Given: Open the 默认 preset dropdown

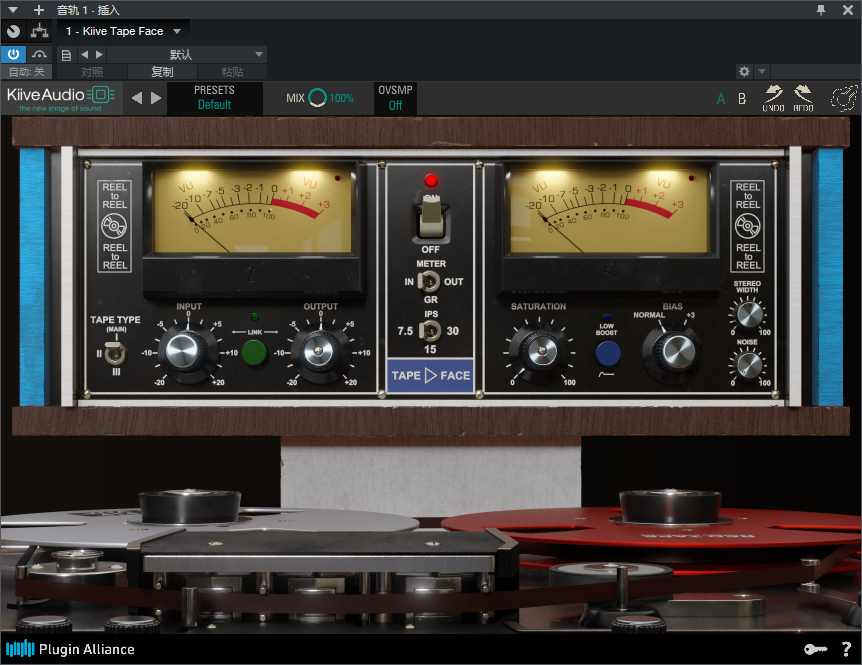Looking at the screenshot, I should click(187, 54).
